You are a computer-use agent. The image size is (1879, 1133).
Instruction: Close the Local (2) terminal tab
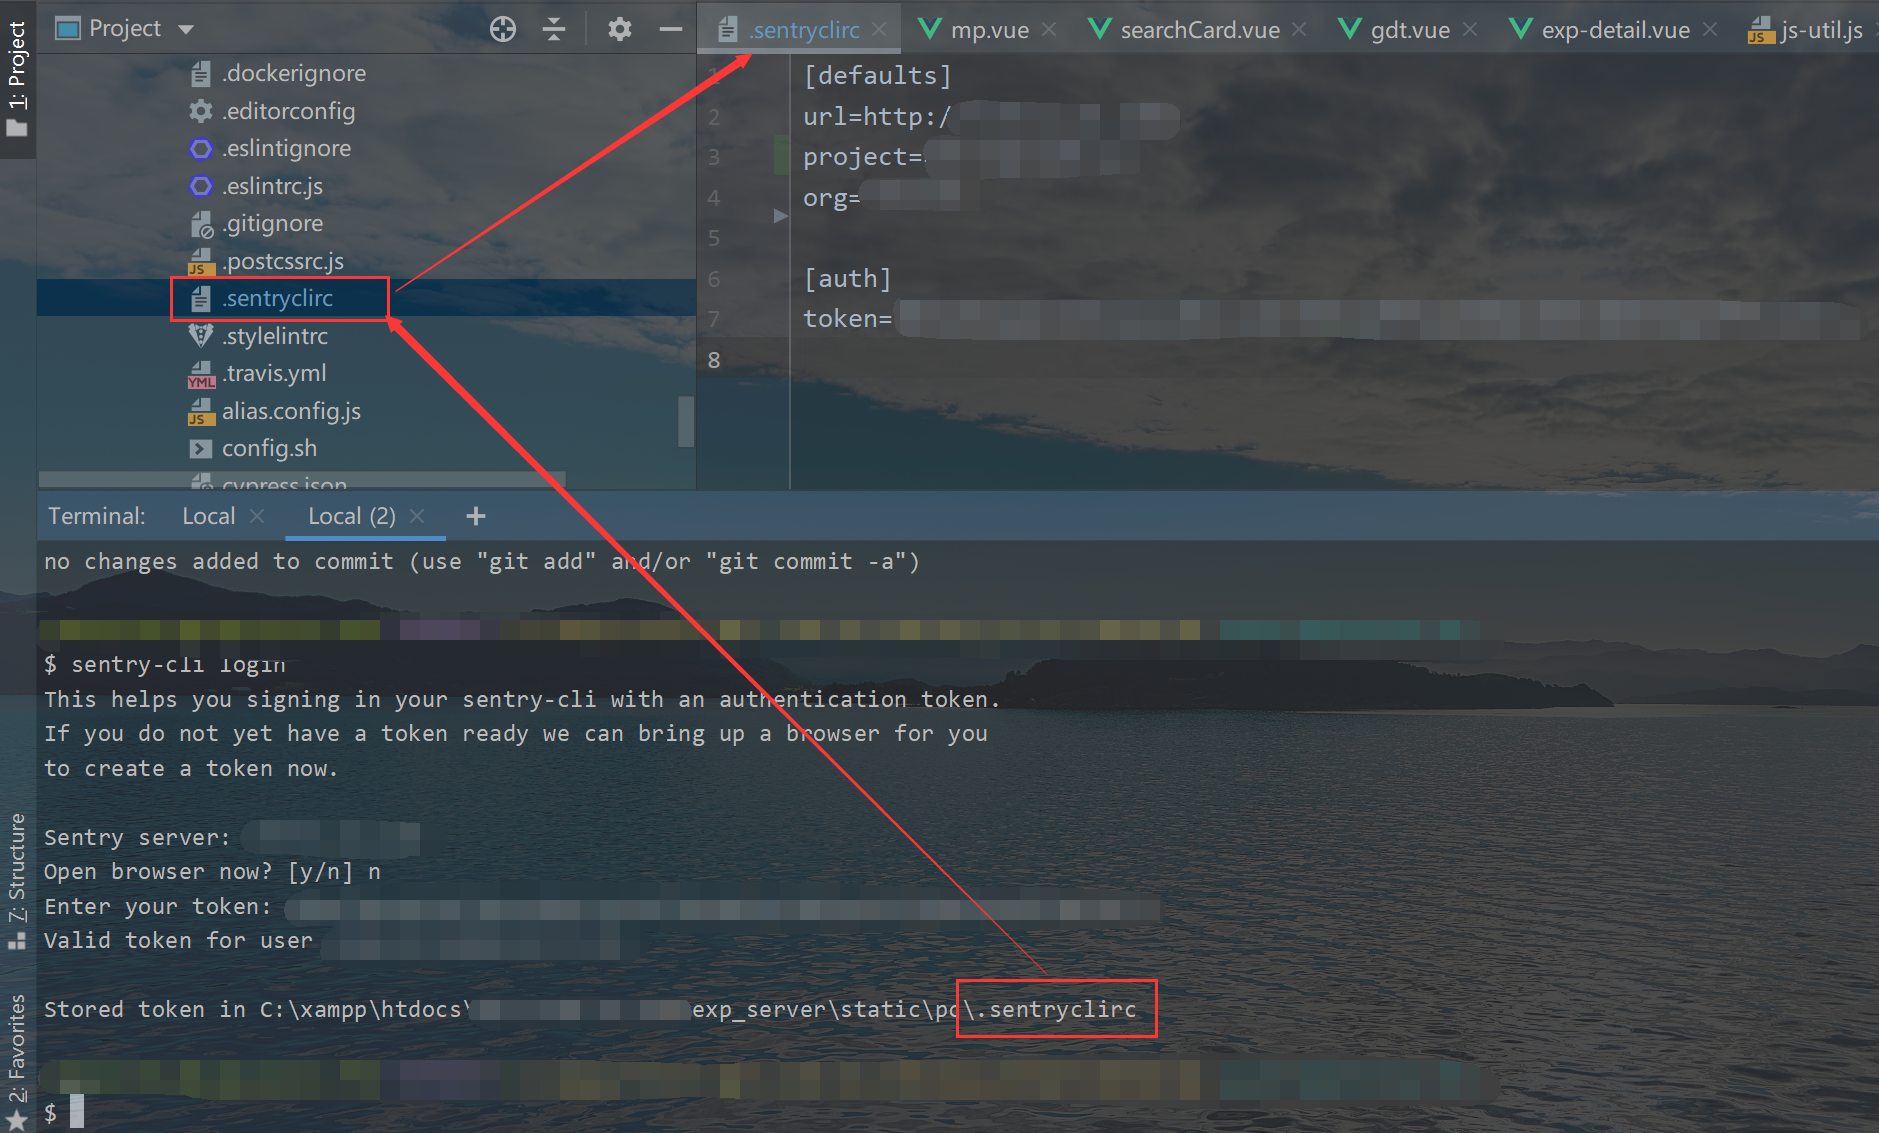click(417, 516)
